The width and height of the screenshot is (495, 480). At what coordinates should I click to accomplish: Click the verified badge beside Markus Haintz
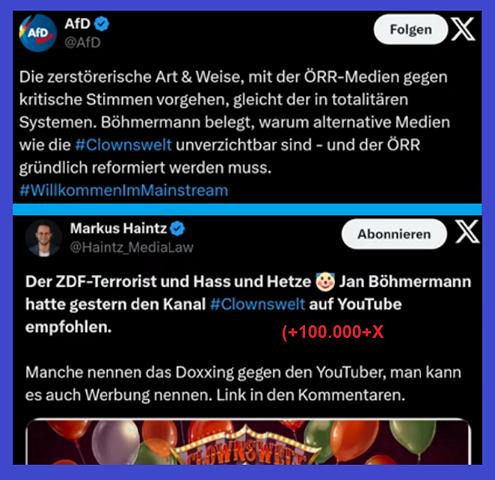177,229
